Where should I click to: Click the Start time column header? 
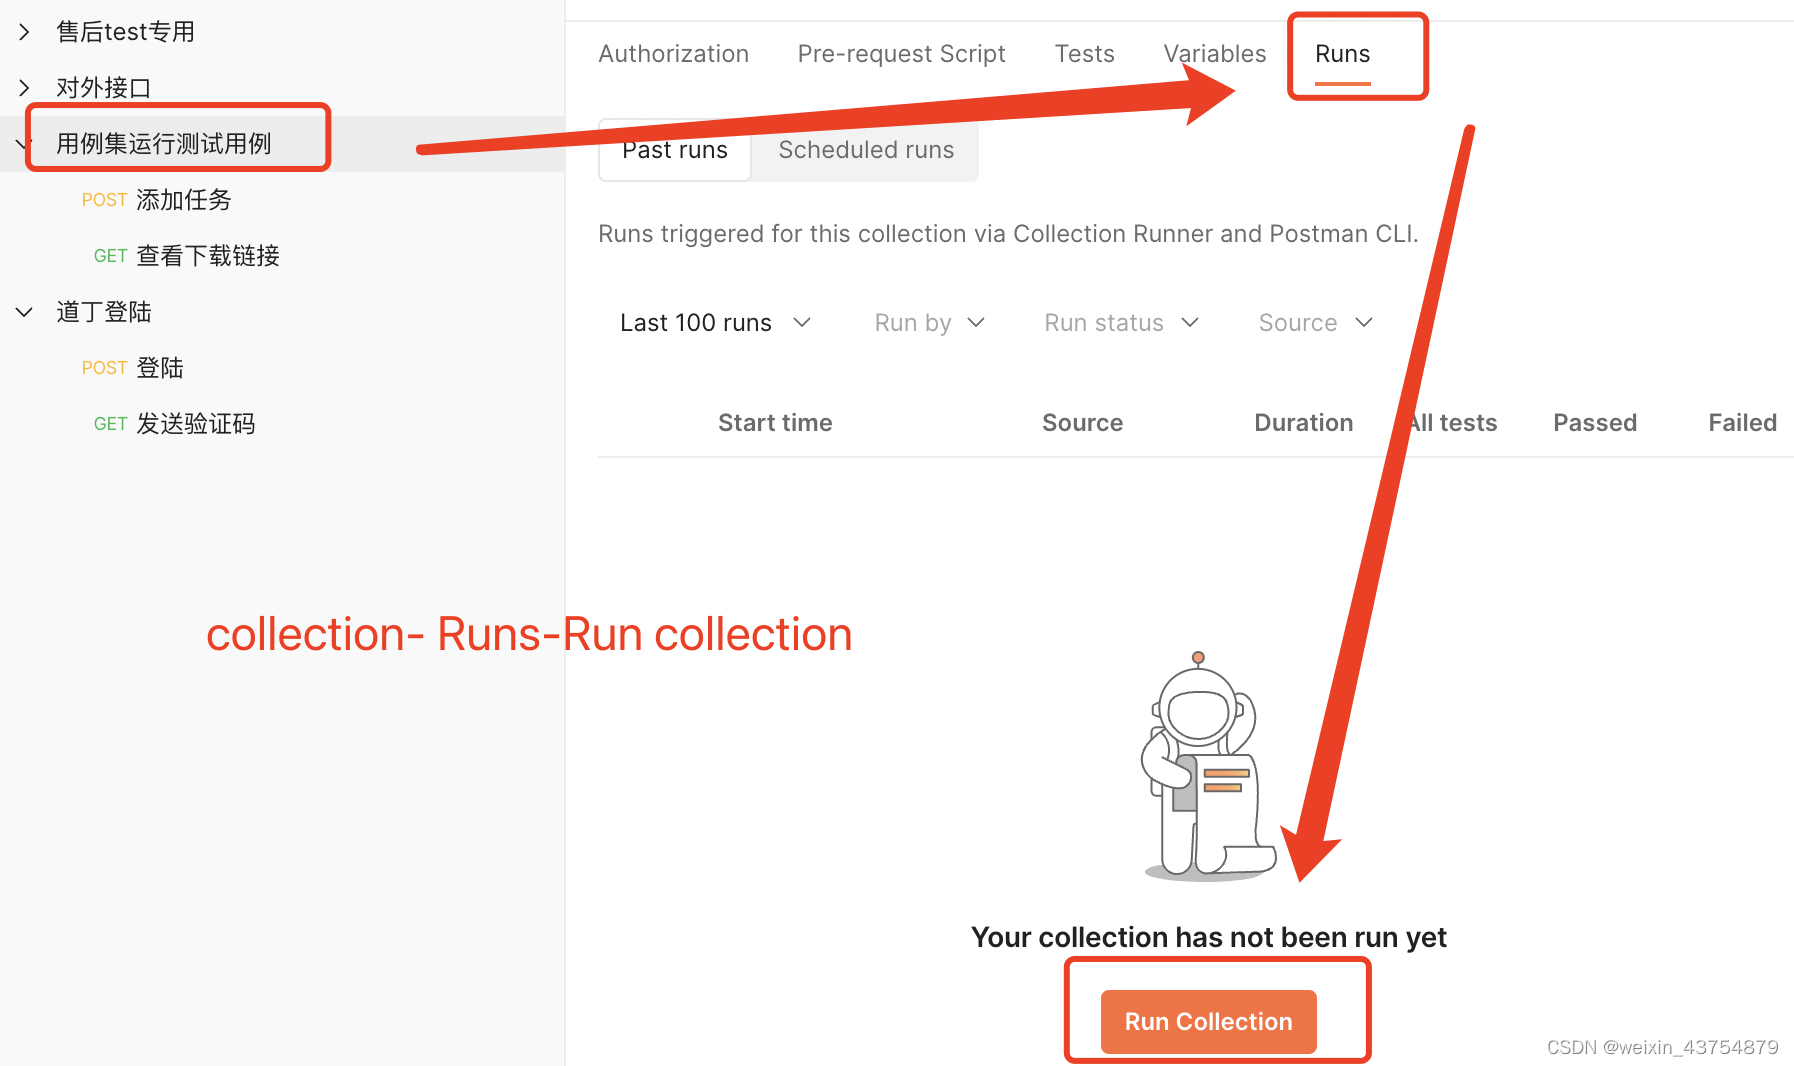(775, 423)
